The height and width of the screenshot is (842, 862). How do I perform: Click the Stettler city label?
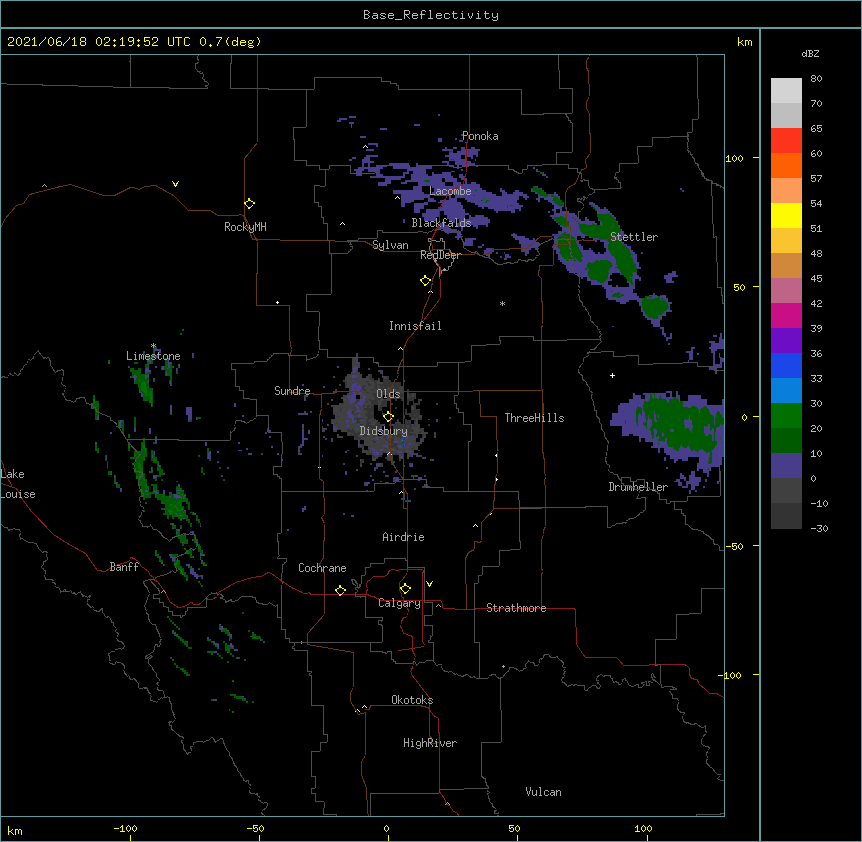pos(634,237)
